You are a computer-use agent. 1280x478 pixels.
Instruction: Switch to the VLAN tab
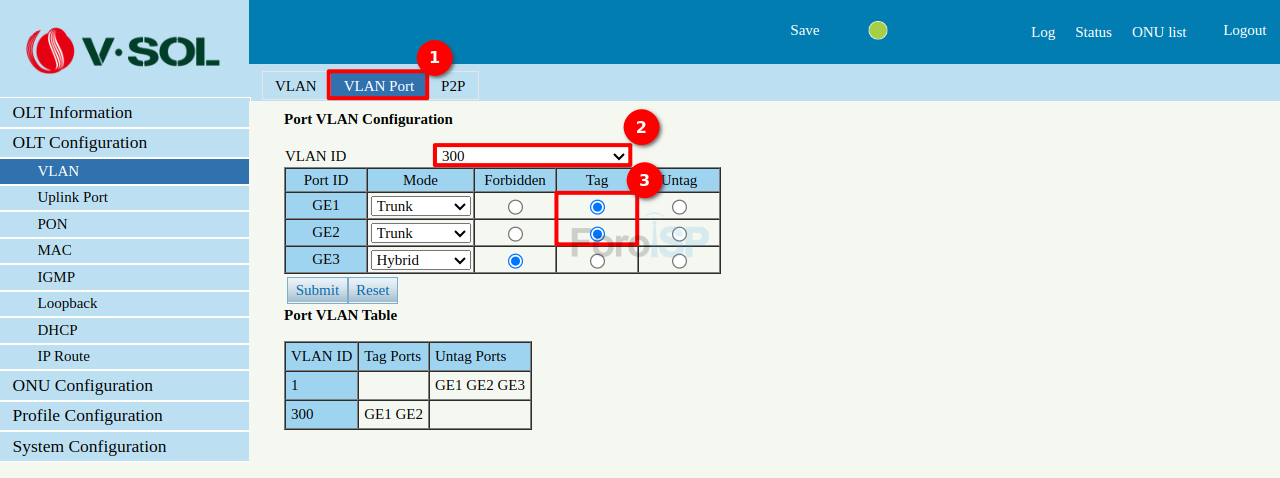tap(295, 86)
